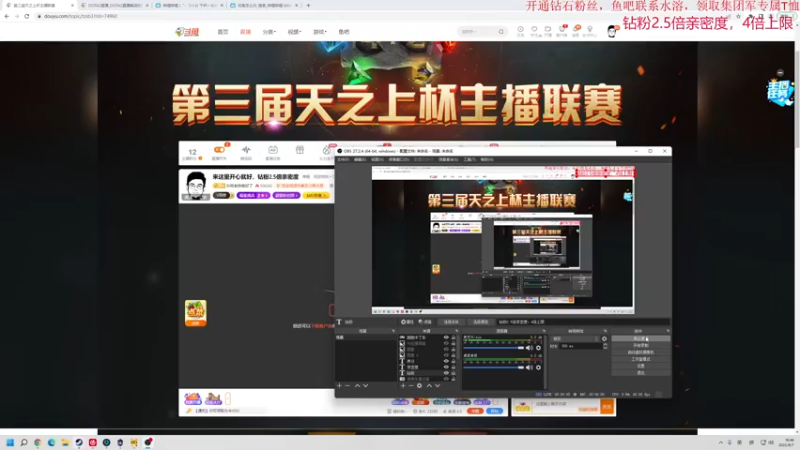Open desktop audio settings gear in mixer
This screenshot has width=800, height=450.
tap(538, 367)
